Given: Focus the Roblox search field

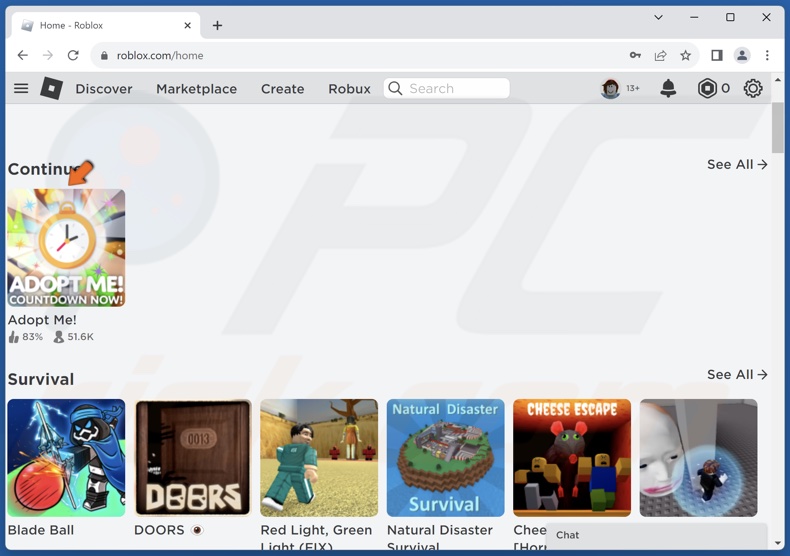Looking at the screenshot, I should point(446,89).
